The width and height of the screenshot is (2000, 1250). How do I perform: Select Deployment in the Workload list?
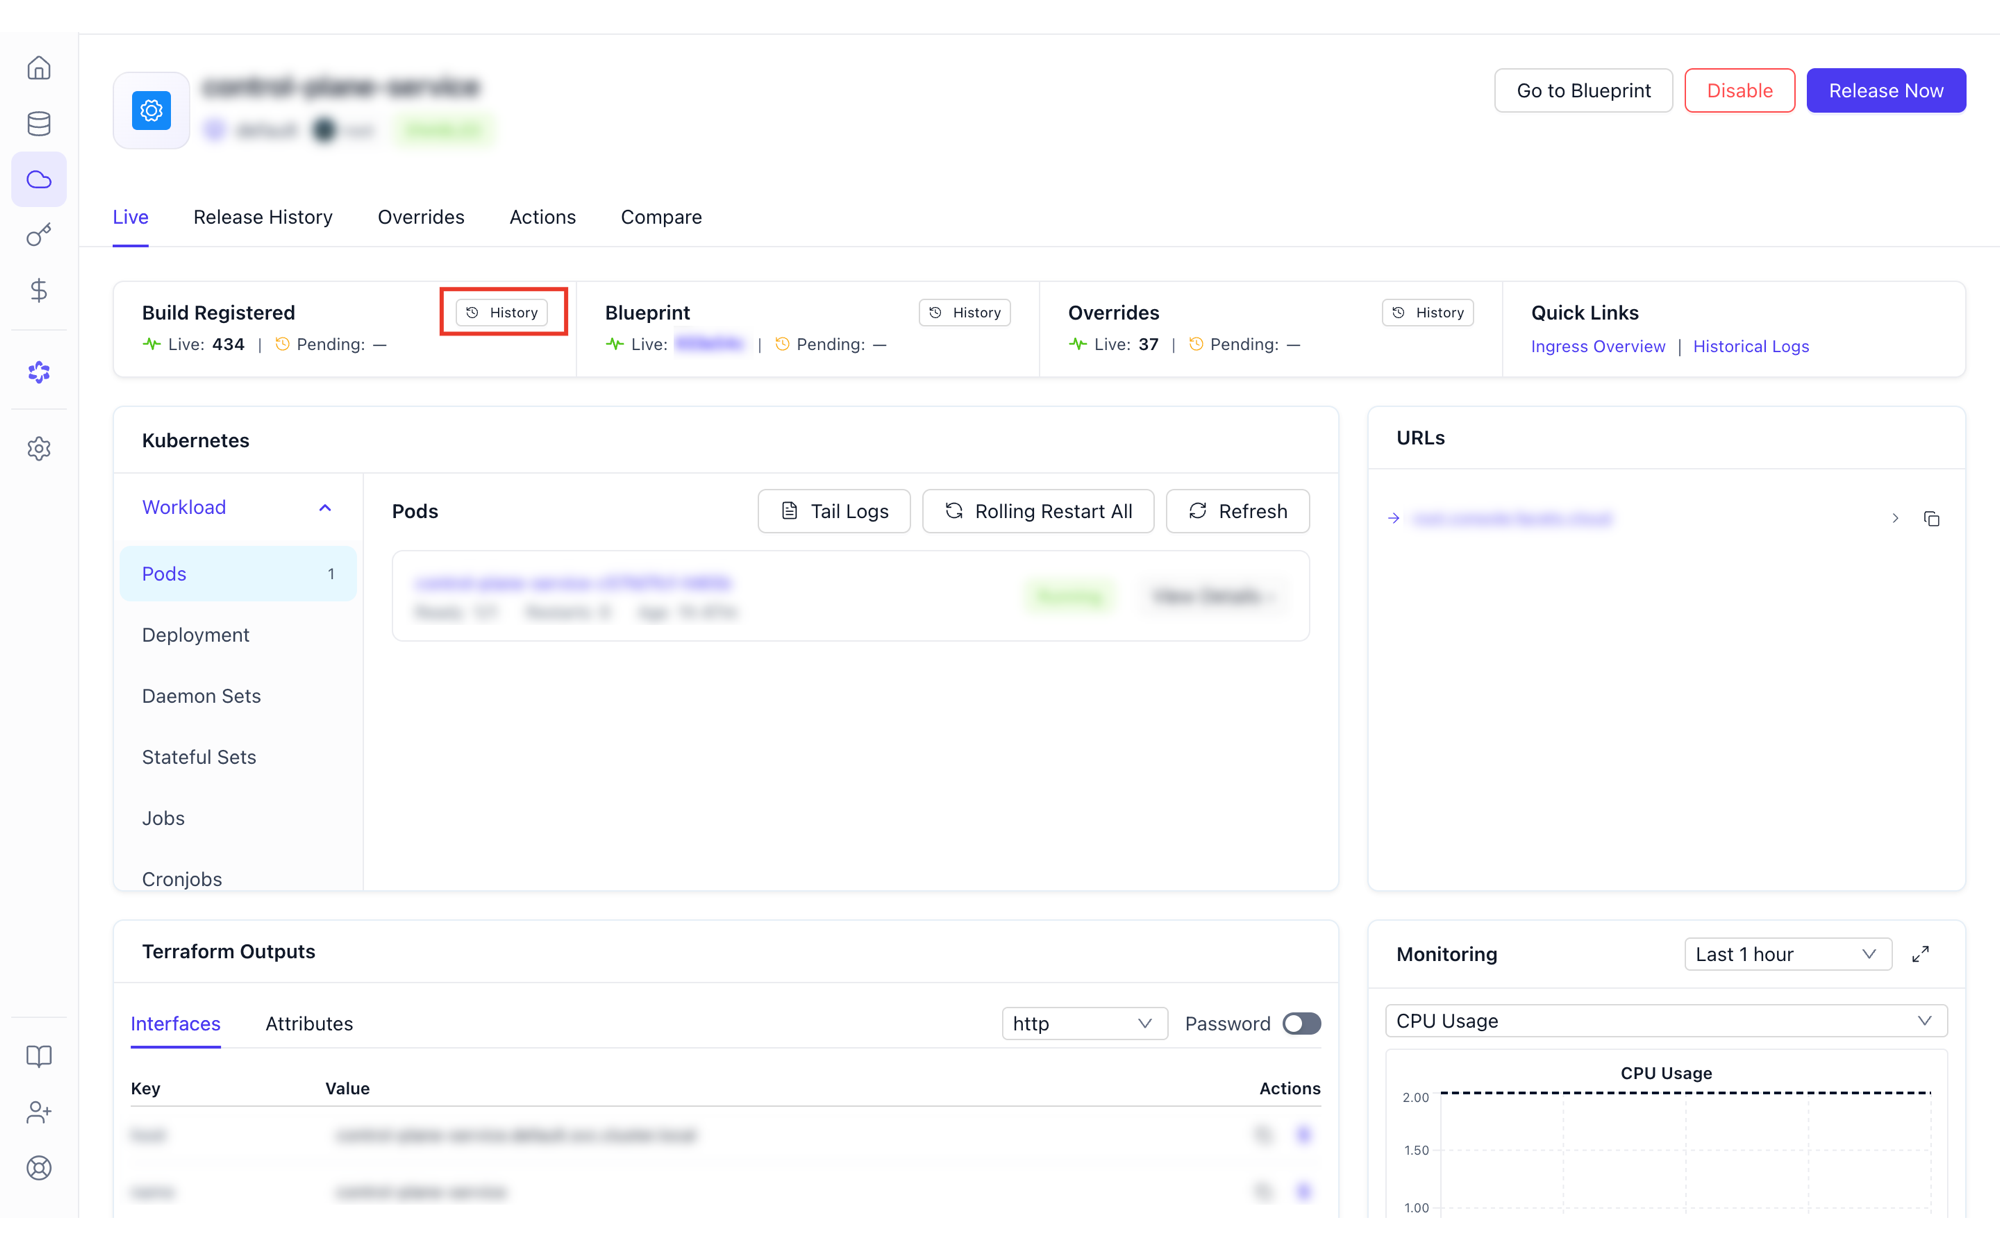[x=196, y=635]
